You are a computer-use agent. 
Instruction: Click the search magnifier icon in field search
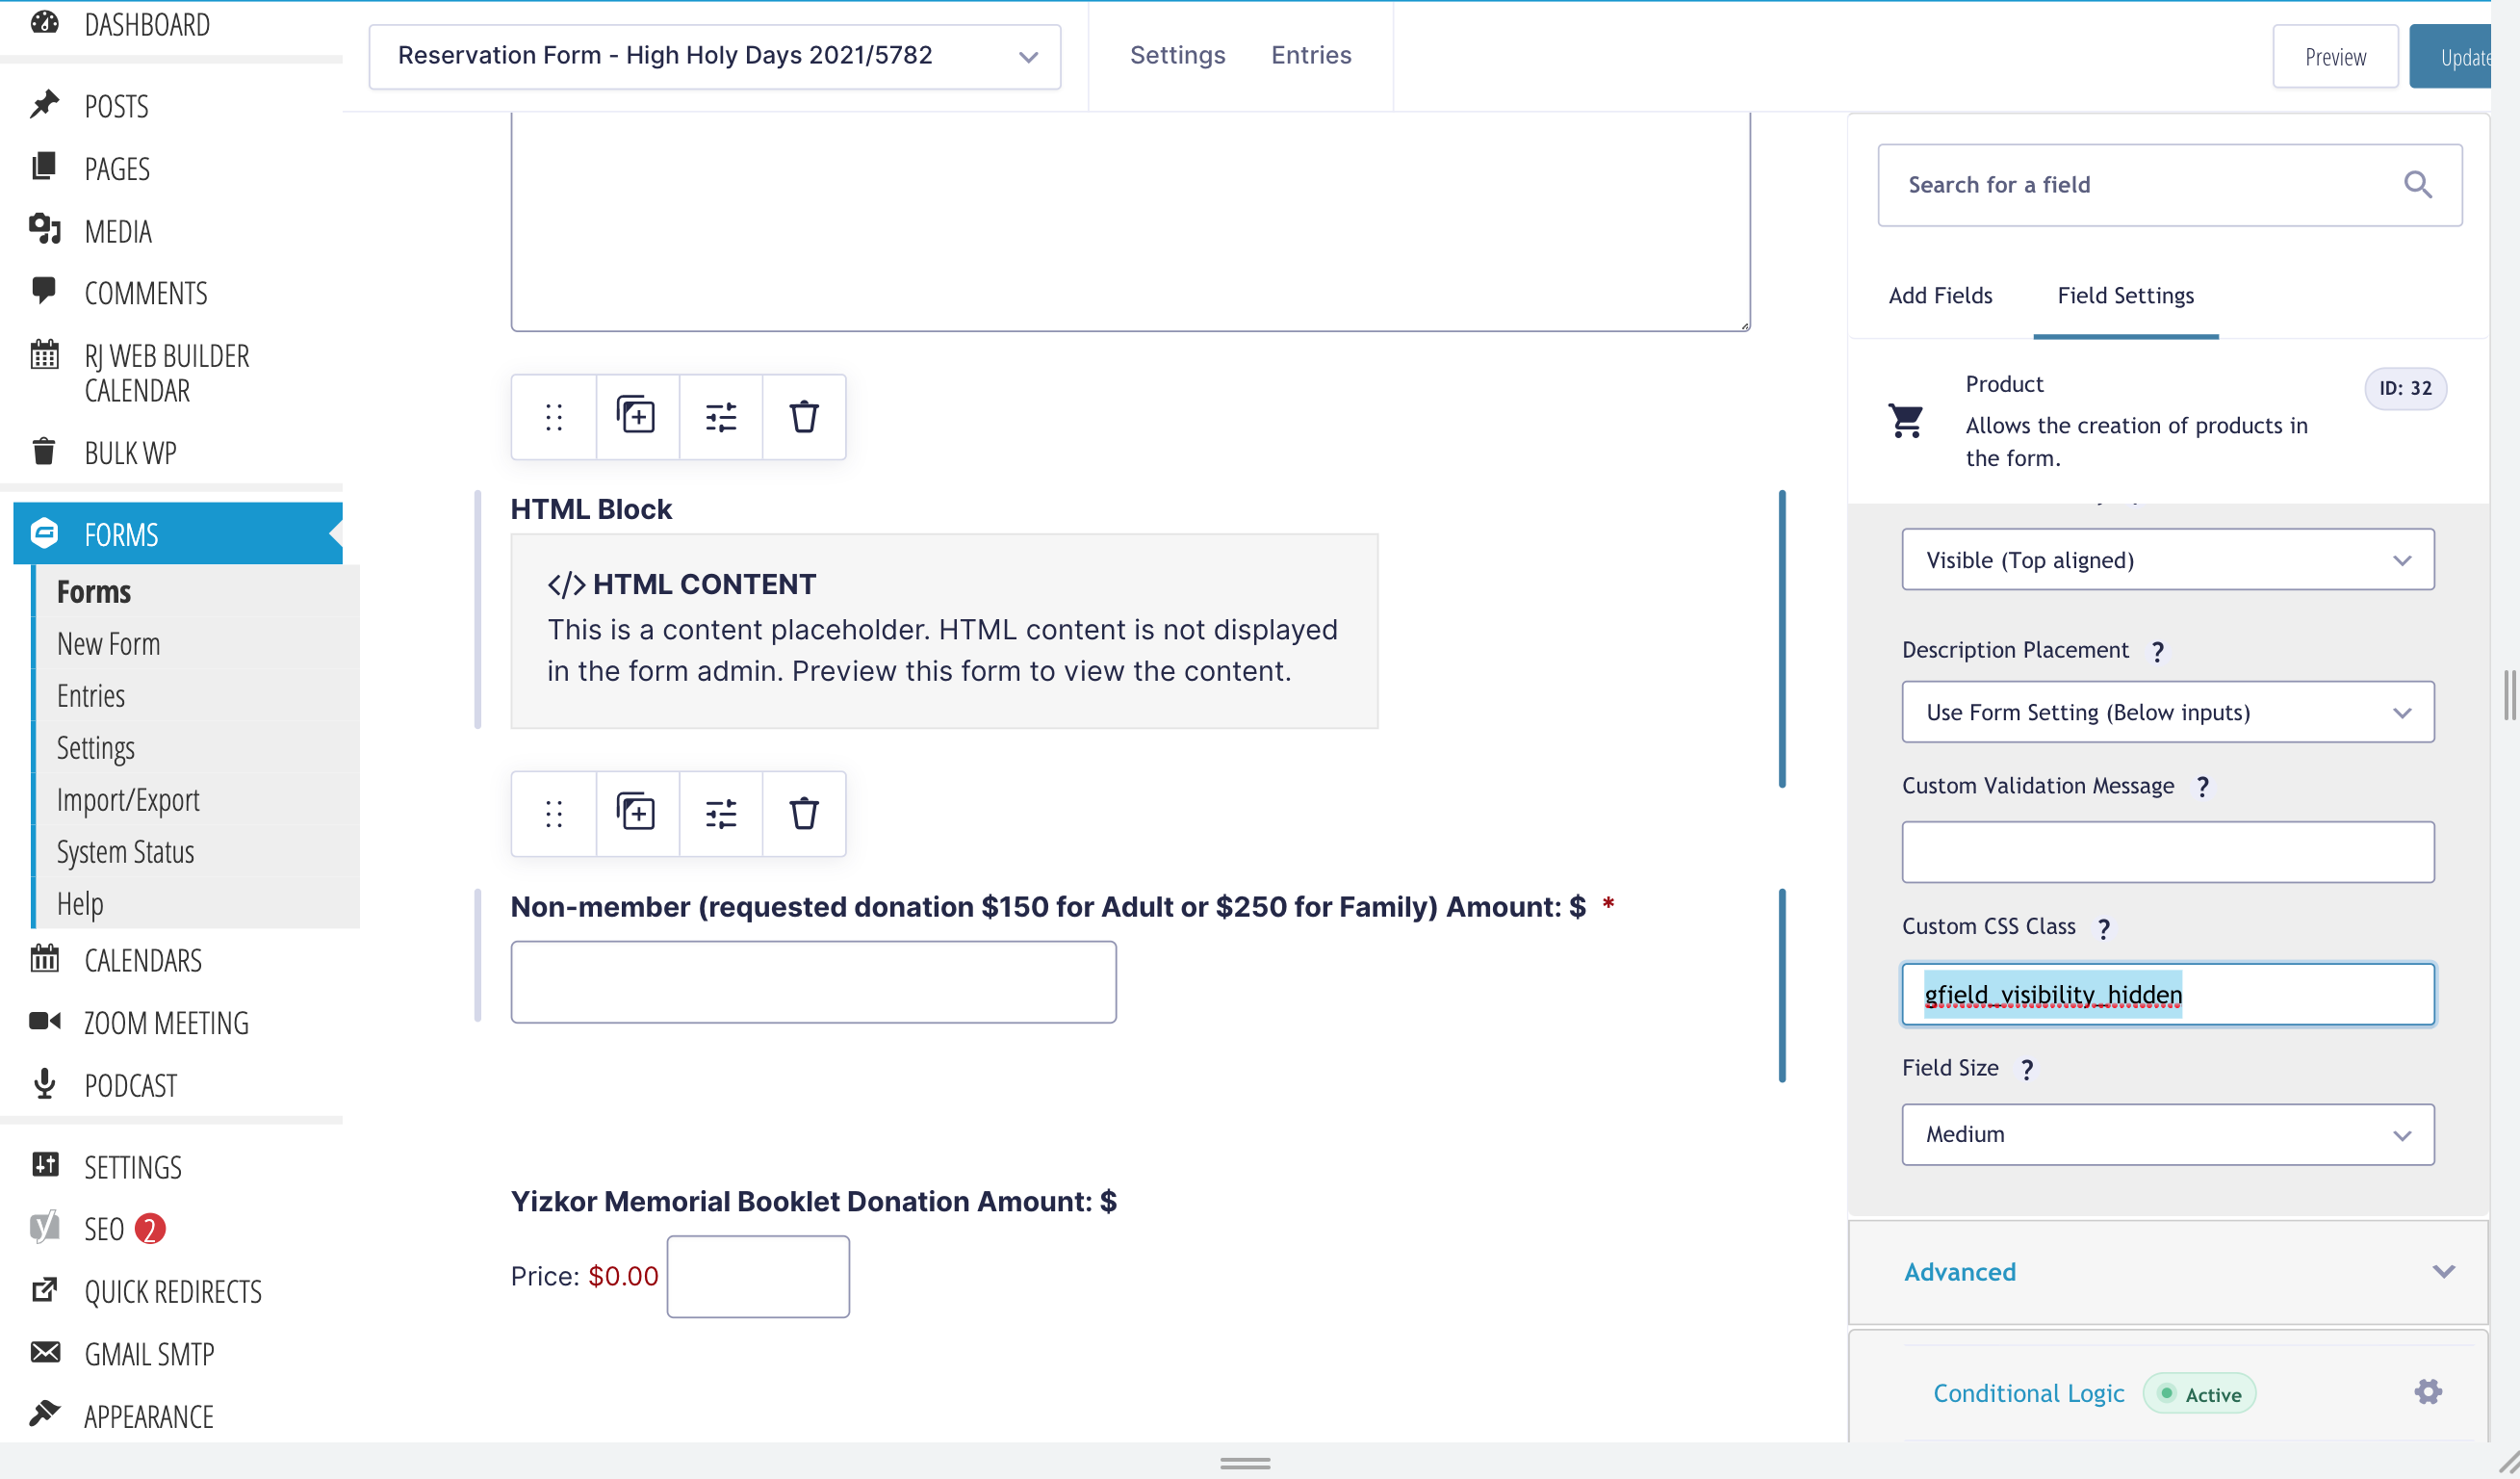point(2417,185)
